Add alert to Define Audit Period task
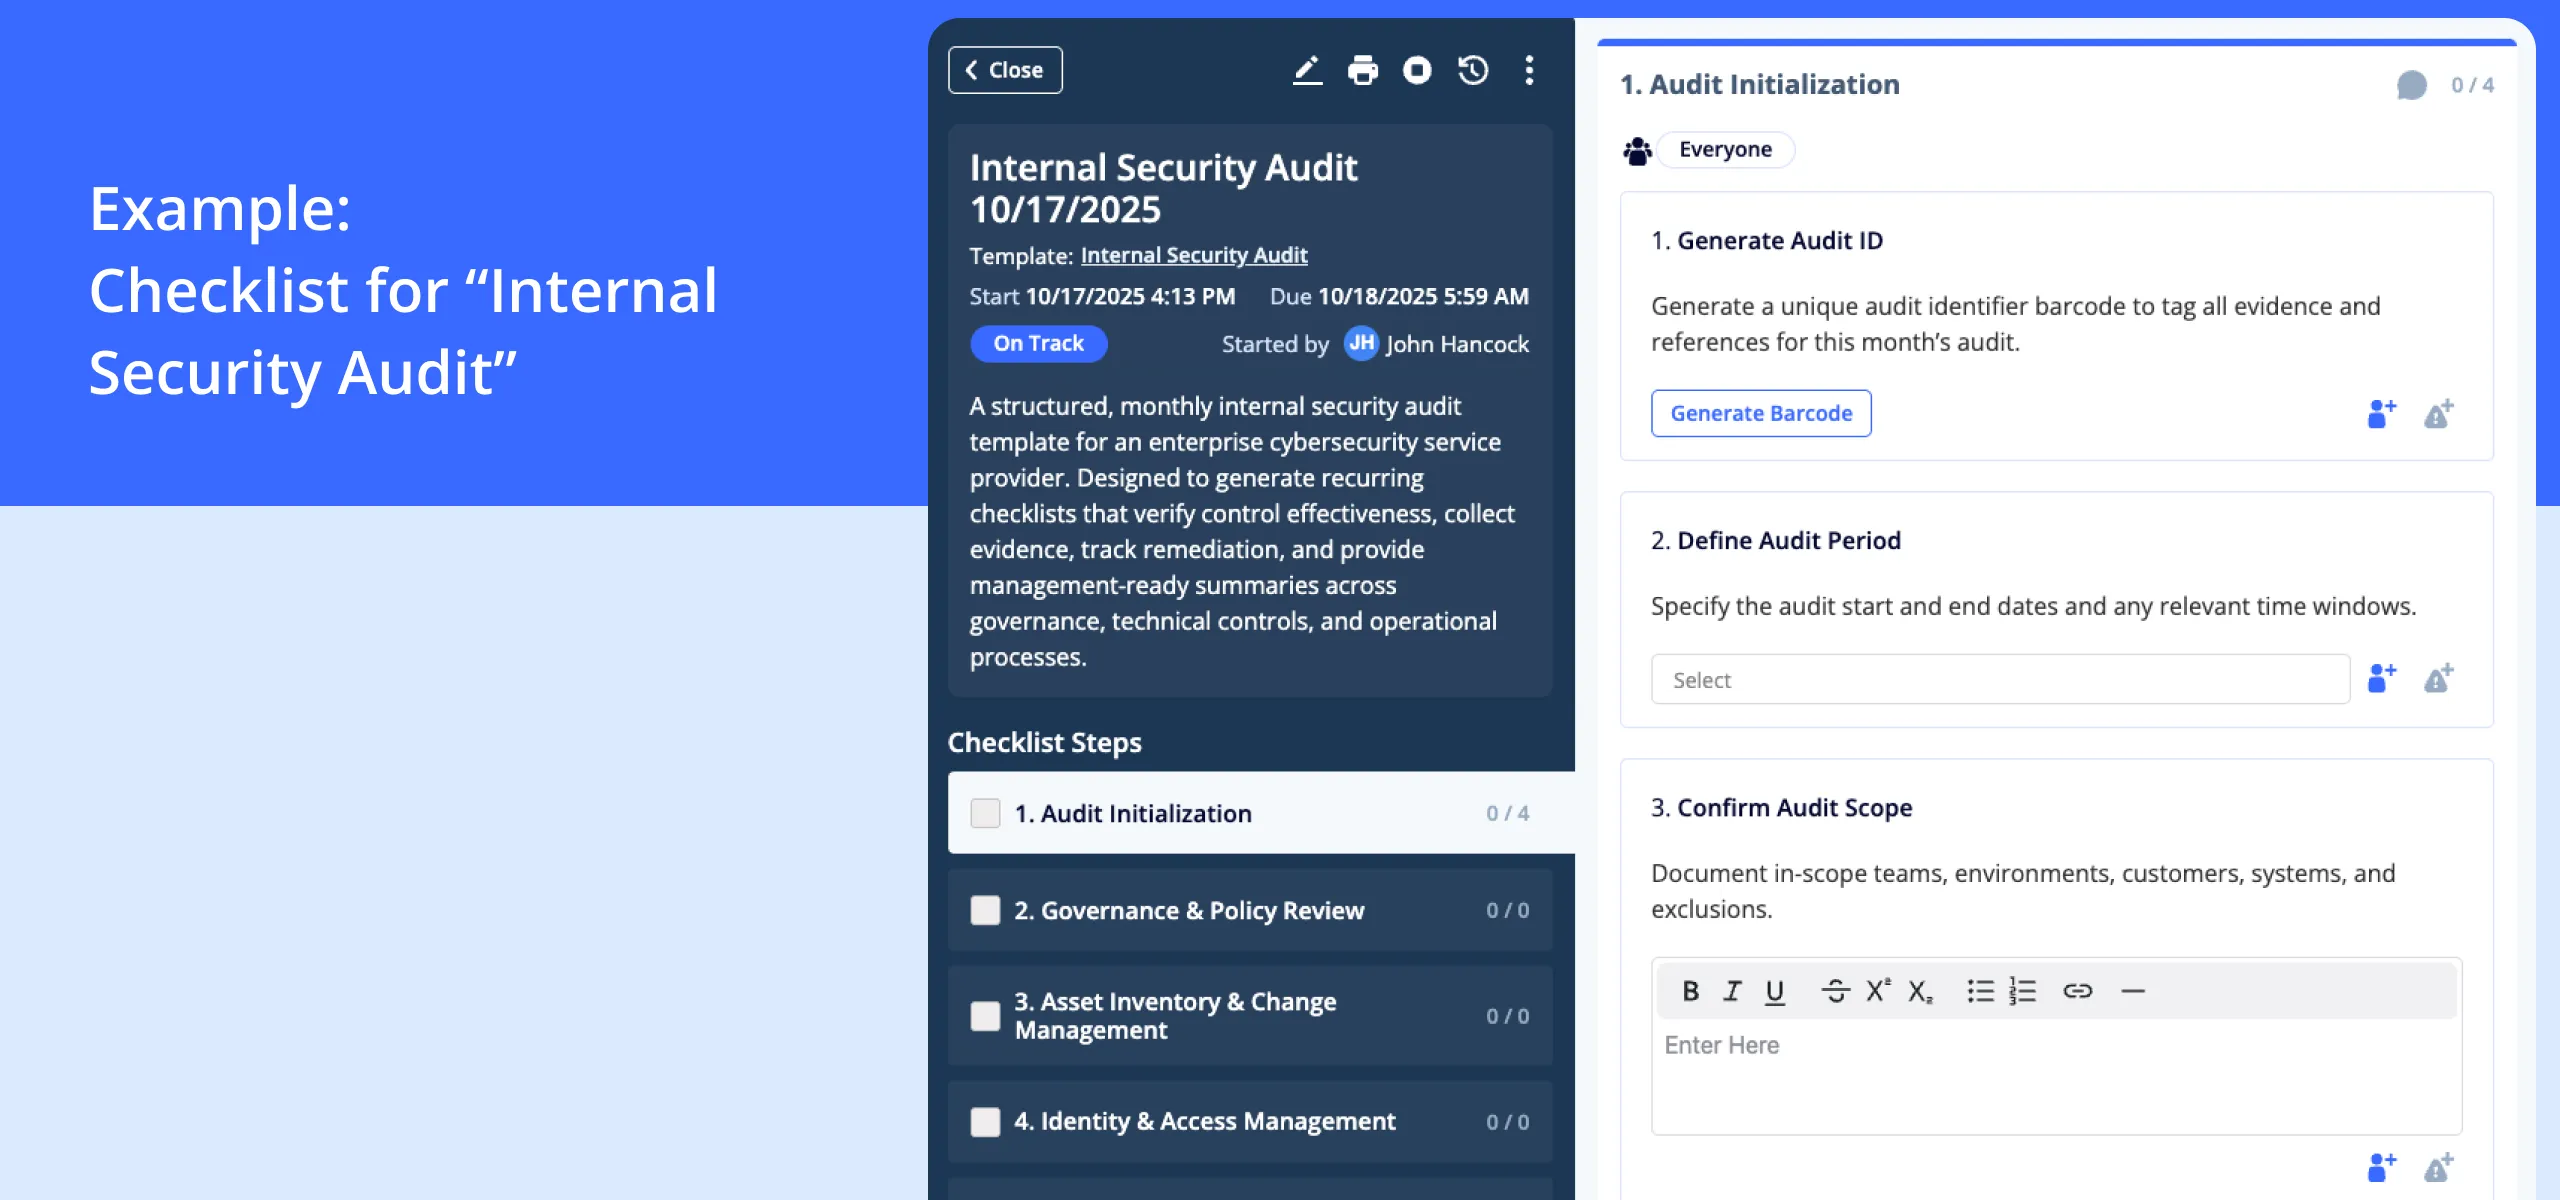The height and width of the screenshot is (1200, 2560). point(2438,679)
